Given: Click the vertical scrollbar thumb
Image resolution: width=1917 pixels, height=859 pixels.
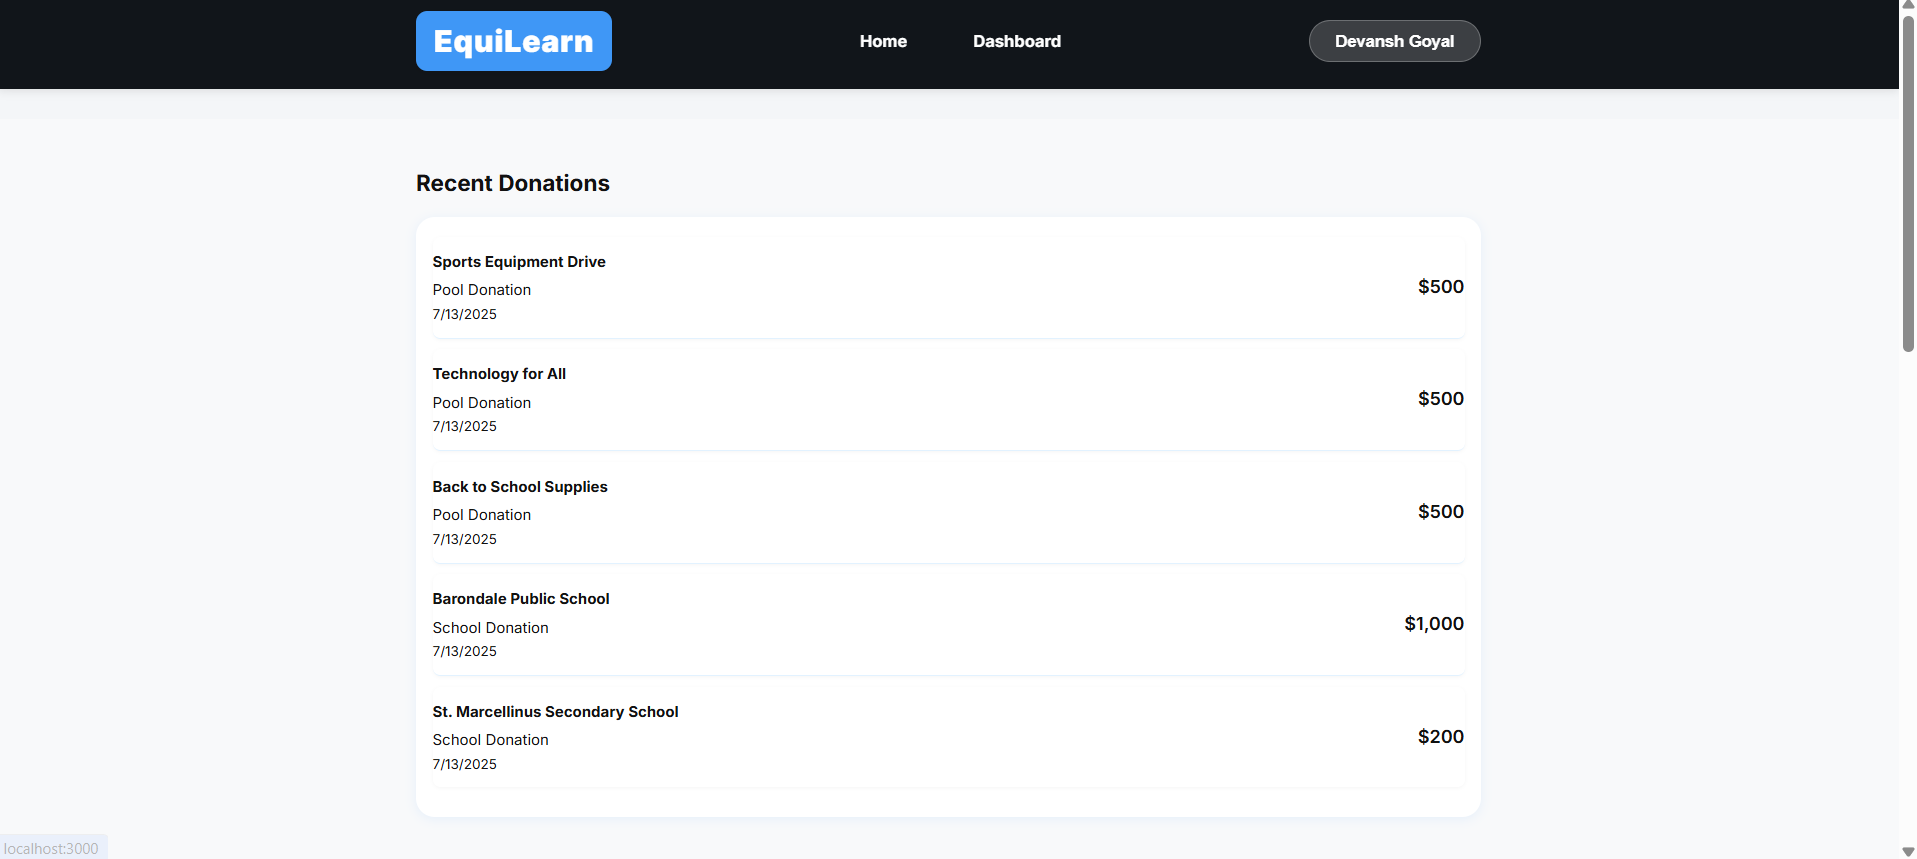Looking at the screenshot, I should point(1908,183).
